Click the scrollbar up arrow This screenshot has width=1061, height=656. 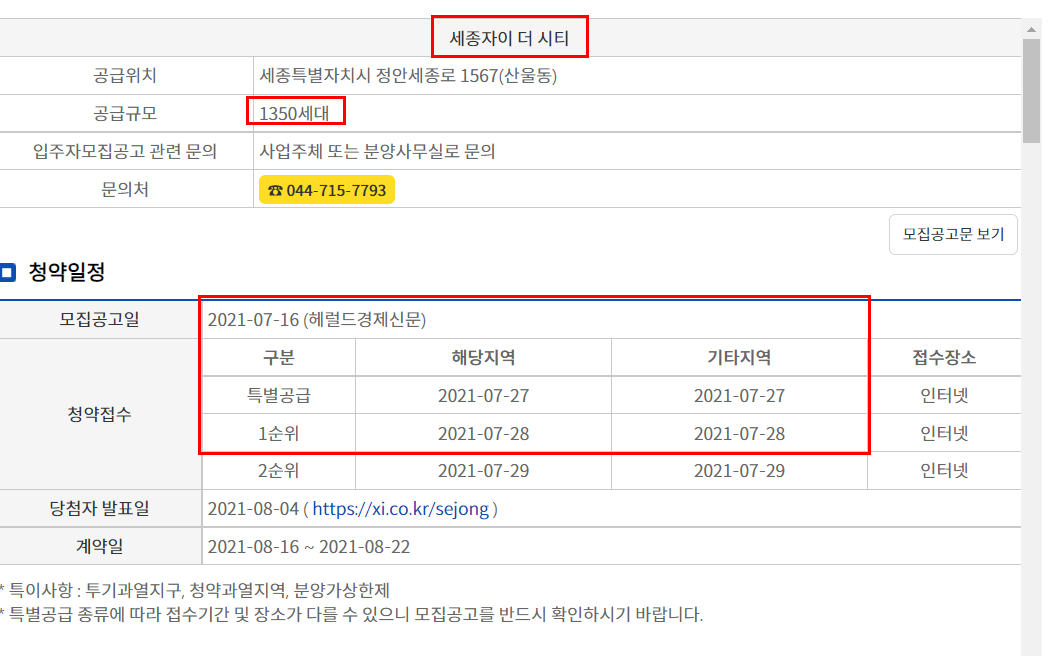tap(1031, 30)
